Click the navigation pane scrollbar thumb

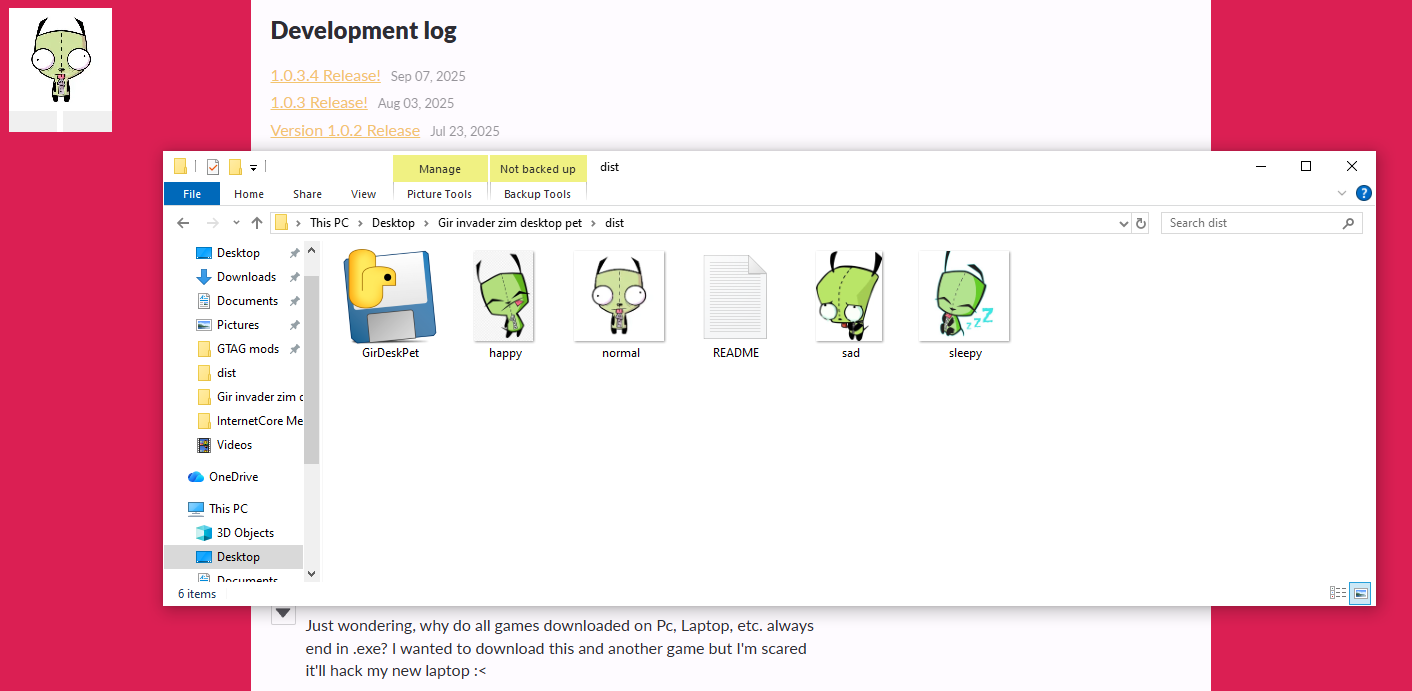311,368
